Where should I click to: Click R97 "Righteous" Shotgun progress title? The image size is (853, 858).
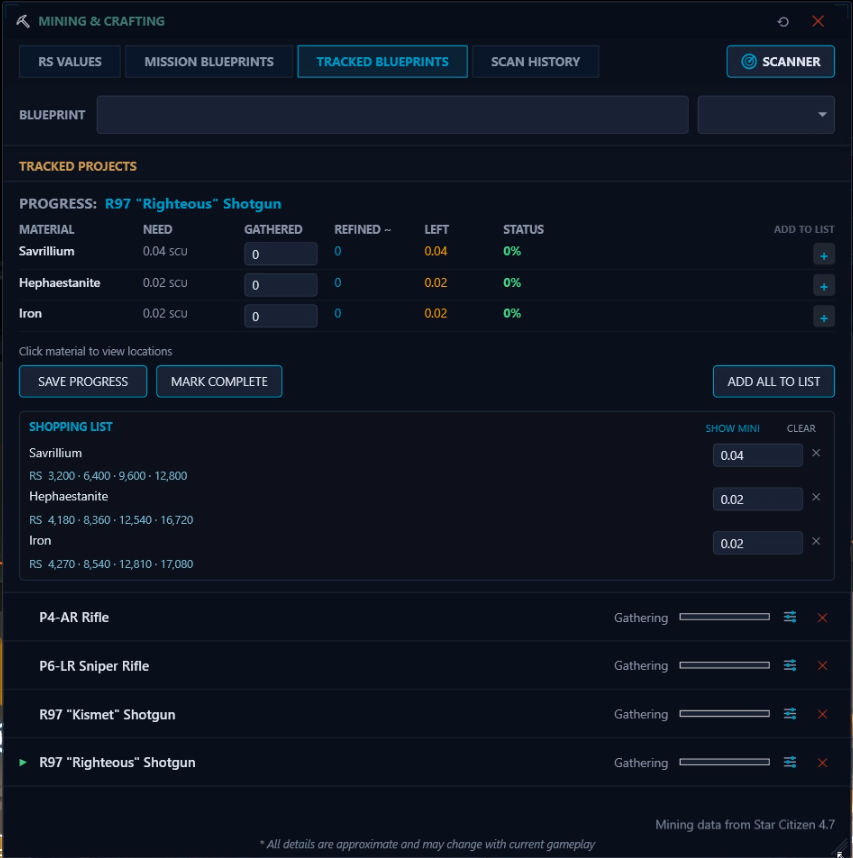click(x=193, y=204)
